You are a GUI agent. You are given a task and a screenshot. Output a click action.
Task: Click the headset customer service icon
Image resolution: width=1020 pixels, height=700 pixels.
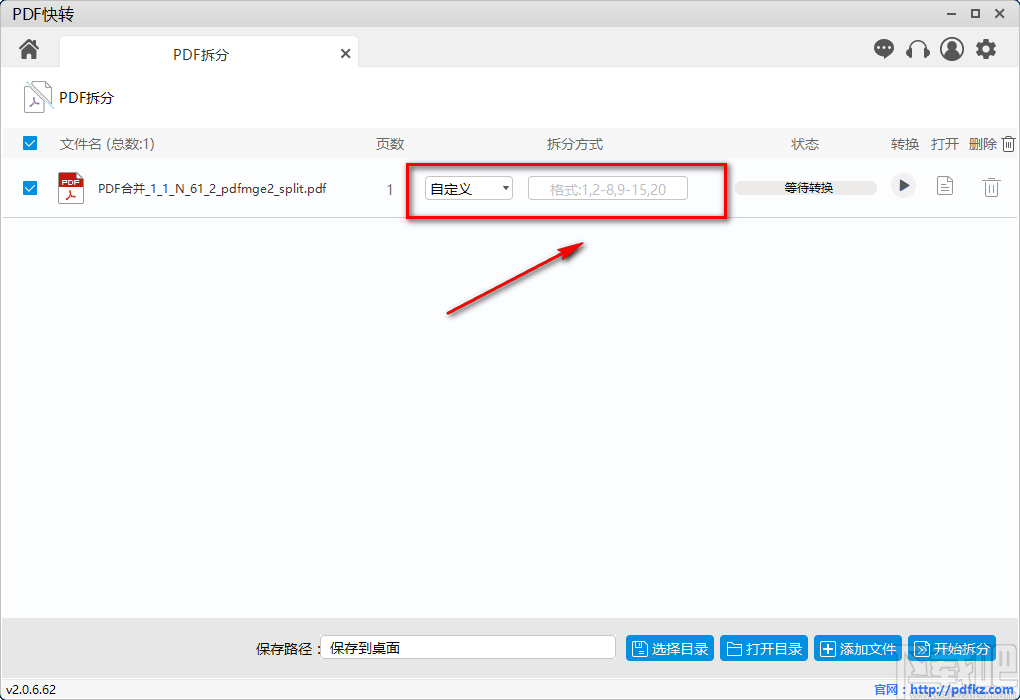point(918,48)
